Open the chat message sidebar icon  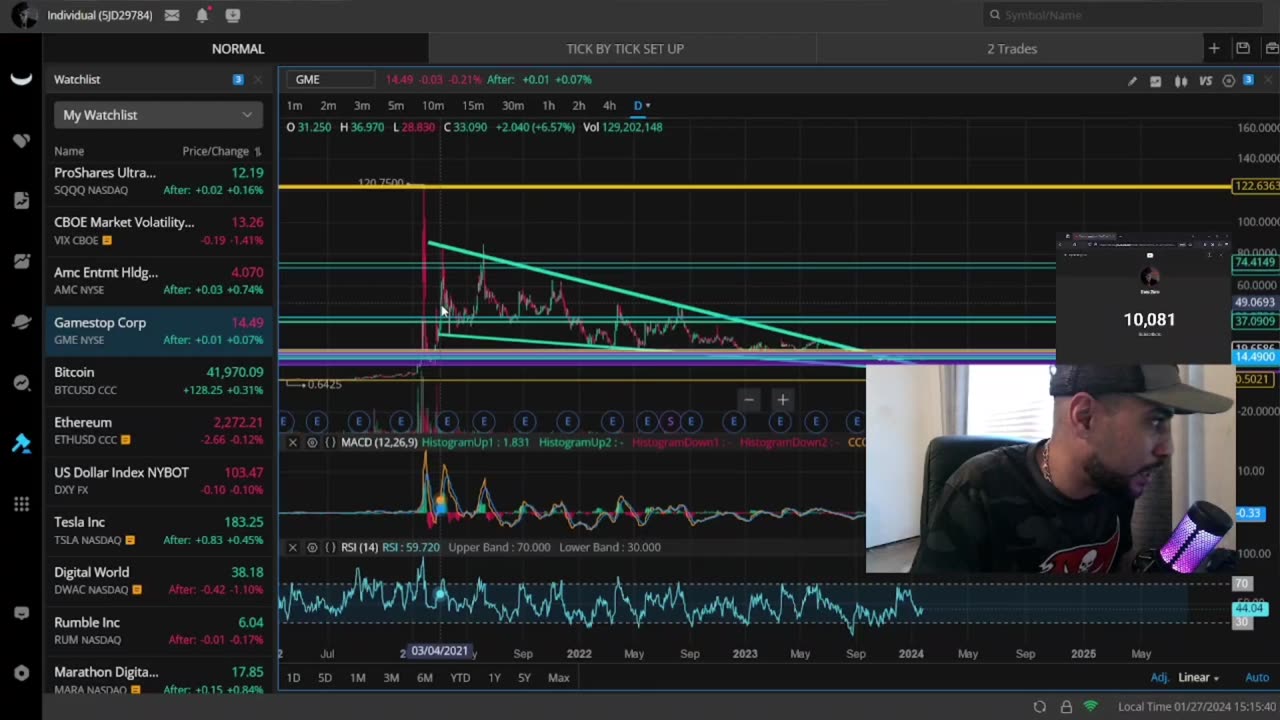point(21,613)
